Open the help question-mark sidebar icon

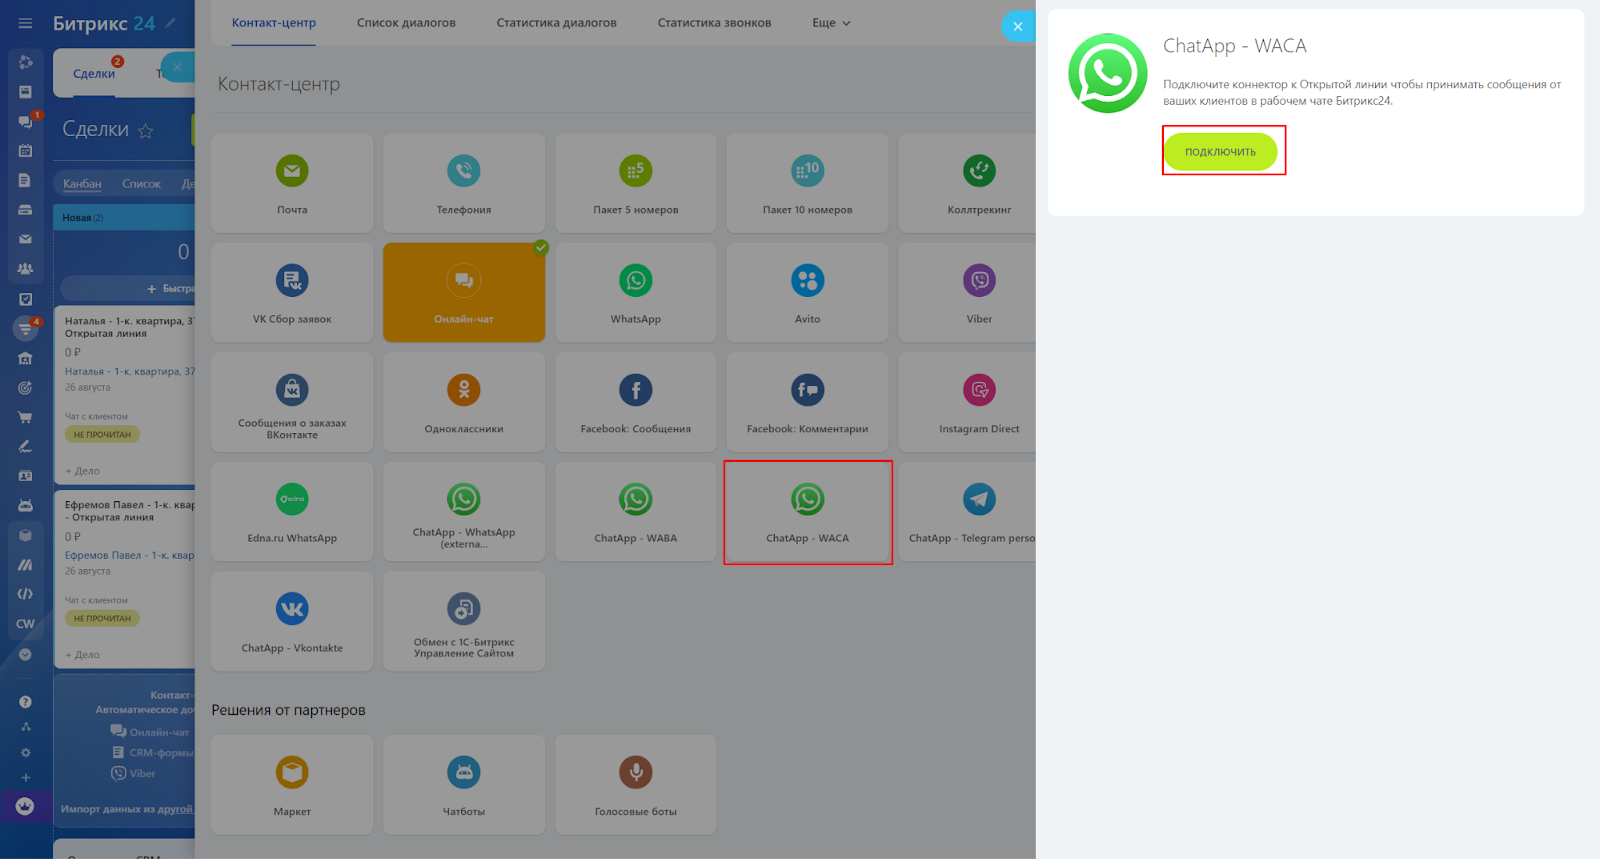tap(25, 702)
